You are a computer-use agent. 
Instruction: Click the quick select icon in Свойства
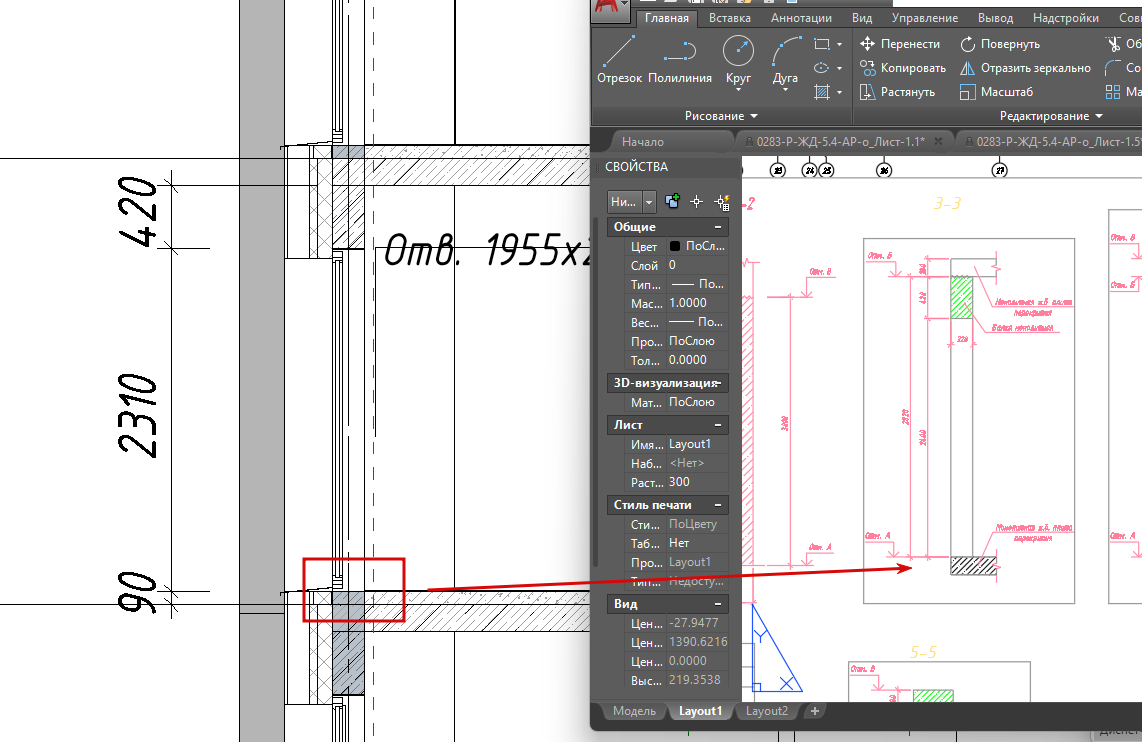(722, 202)
